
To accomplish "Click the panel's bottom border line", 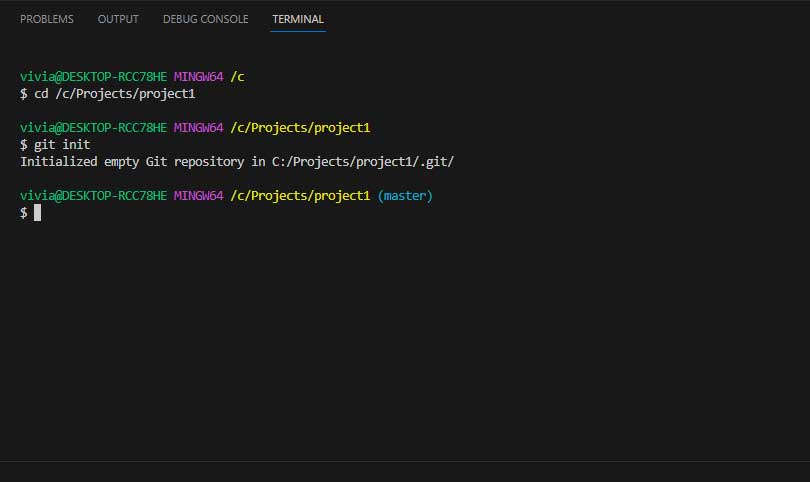I will [405, 461].
